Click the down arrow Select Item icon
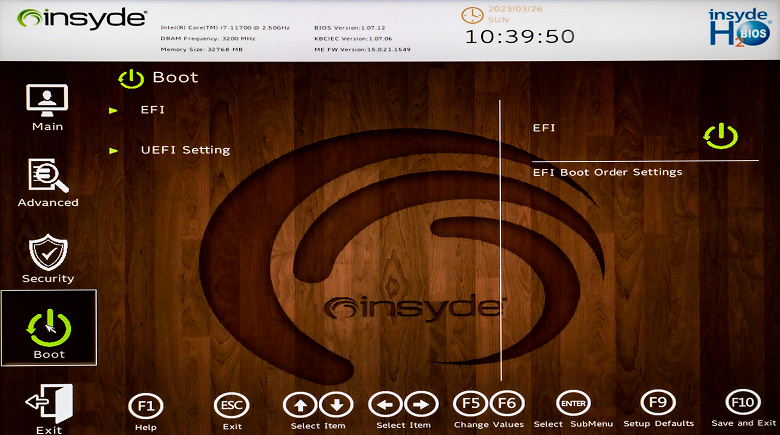The width and height of the screenshot is (780, 435). [x=336, y=405]
